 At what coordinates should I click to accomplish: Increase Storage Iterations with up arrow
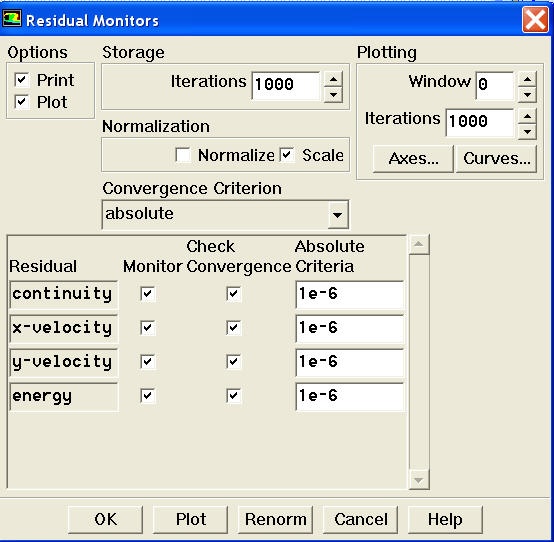pos(333,79)
